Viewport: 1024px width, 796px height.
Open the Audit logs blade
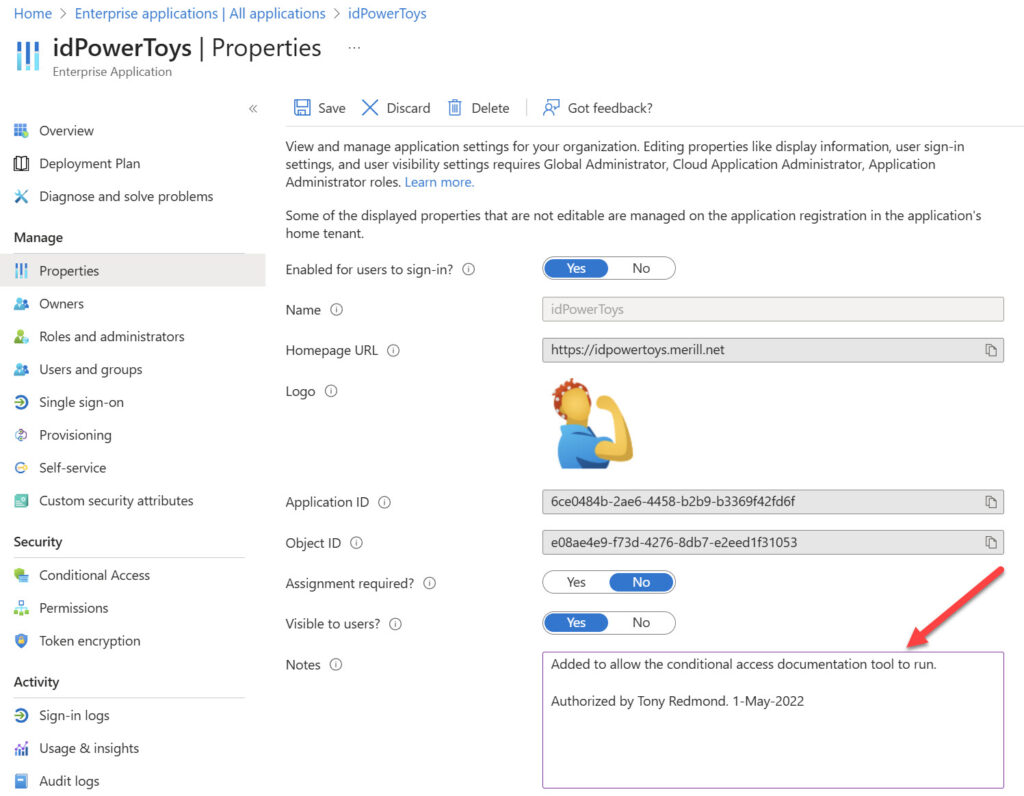(69, 781)
